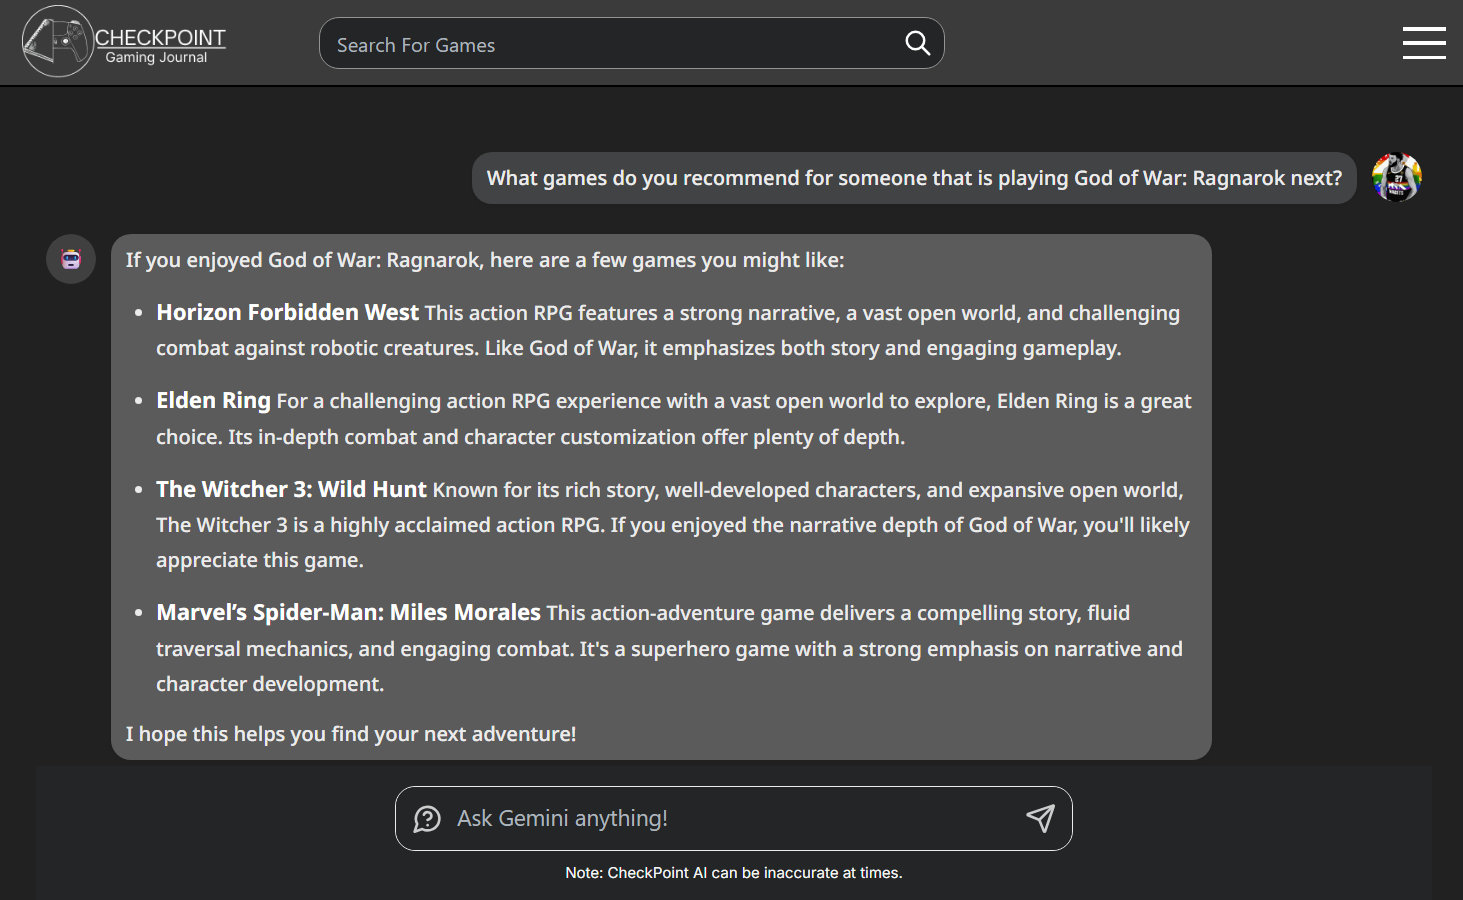1463x900 pixels.
Task: Select the Elden Ring title
Action: pos(213,400)
